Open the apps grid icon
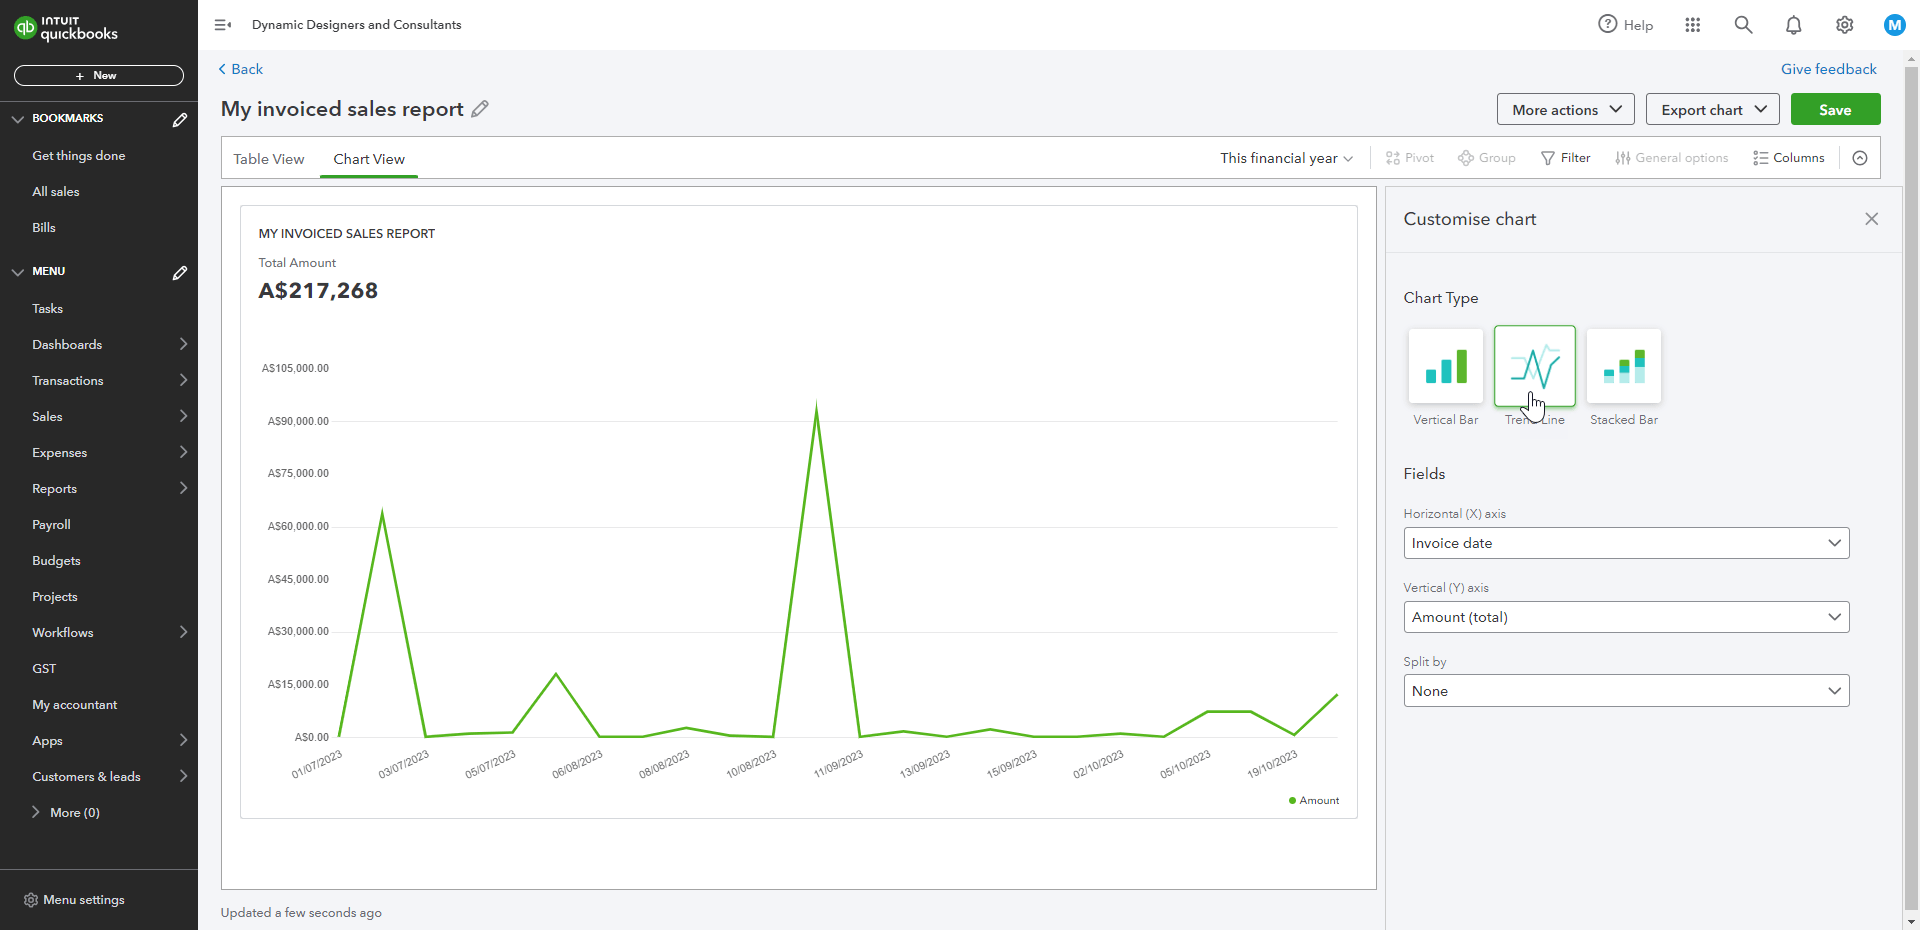 1693,25
